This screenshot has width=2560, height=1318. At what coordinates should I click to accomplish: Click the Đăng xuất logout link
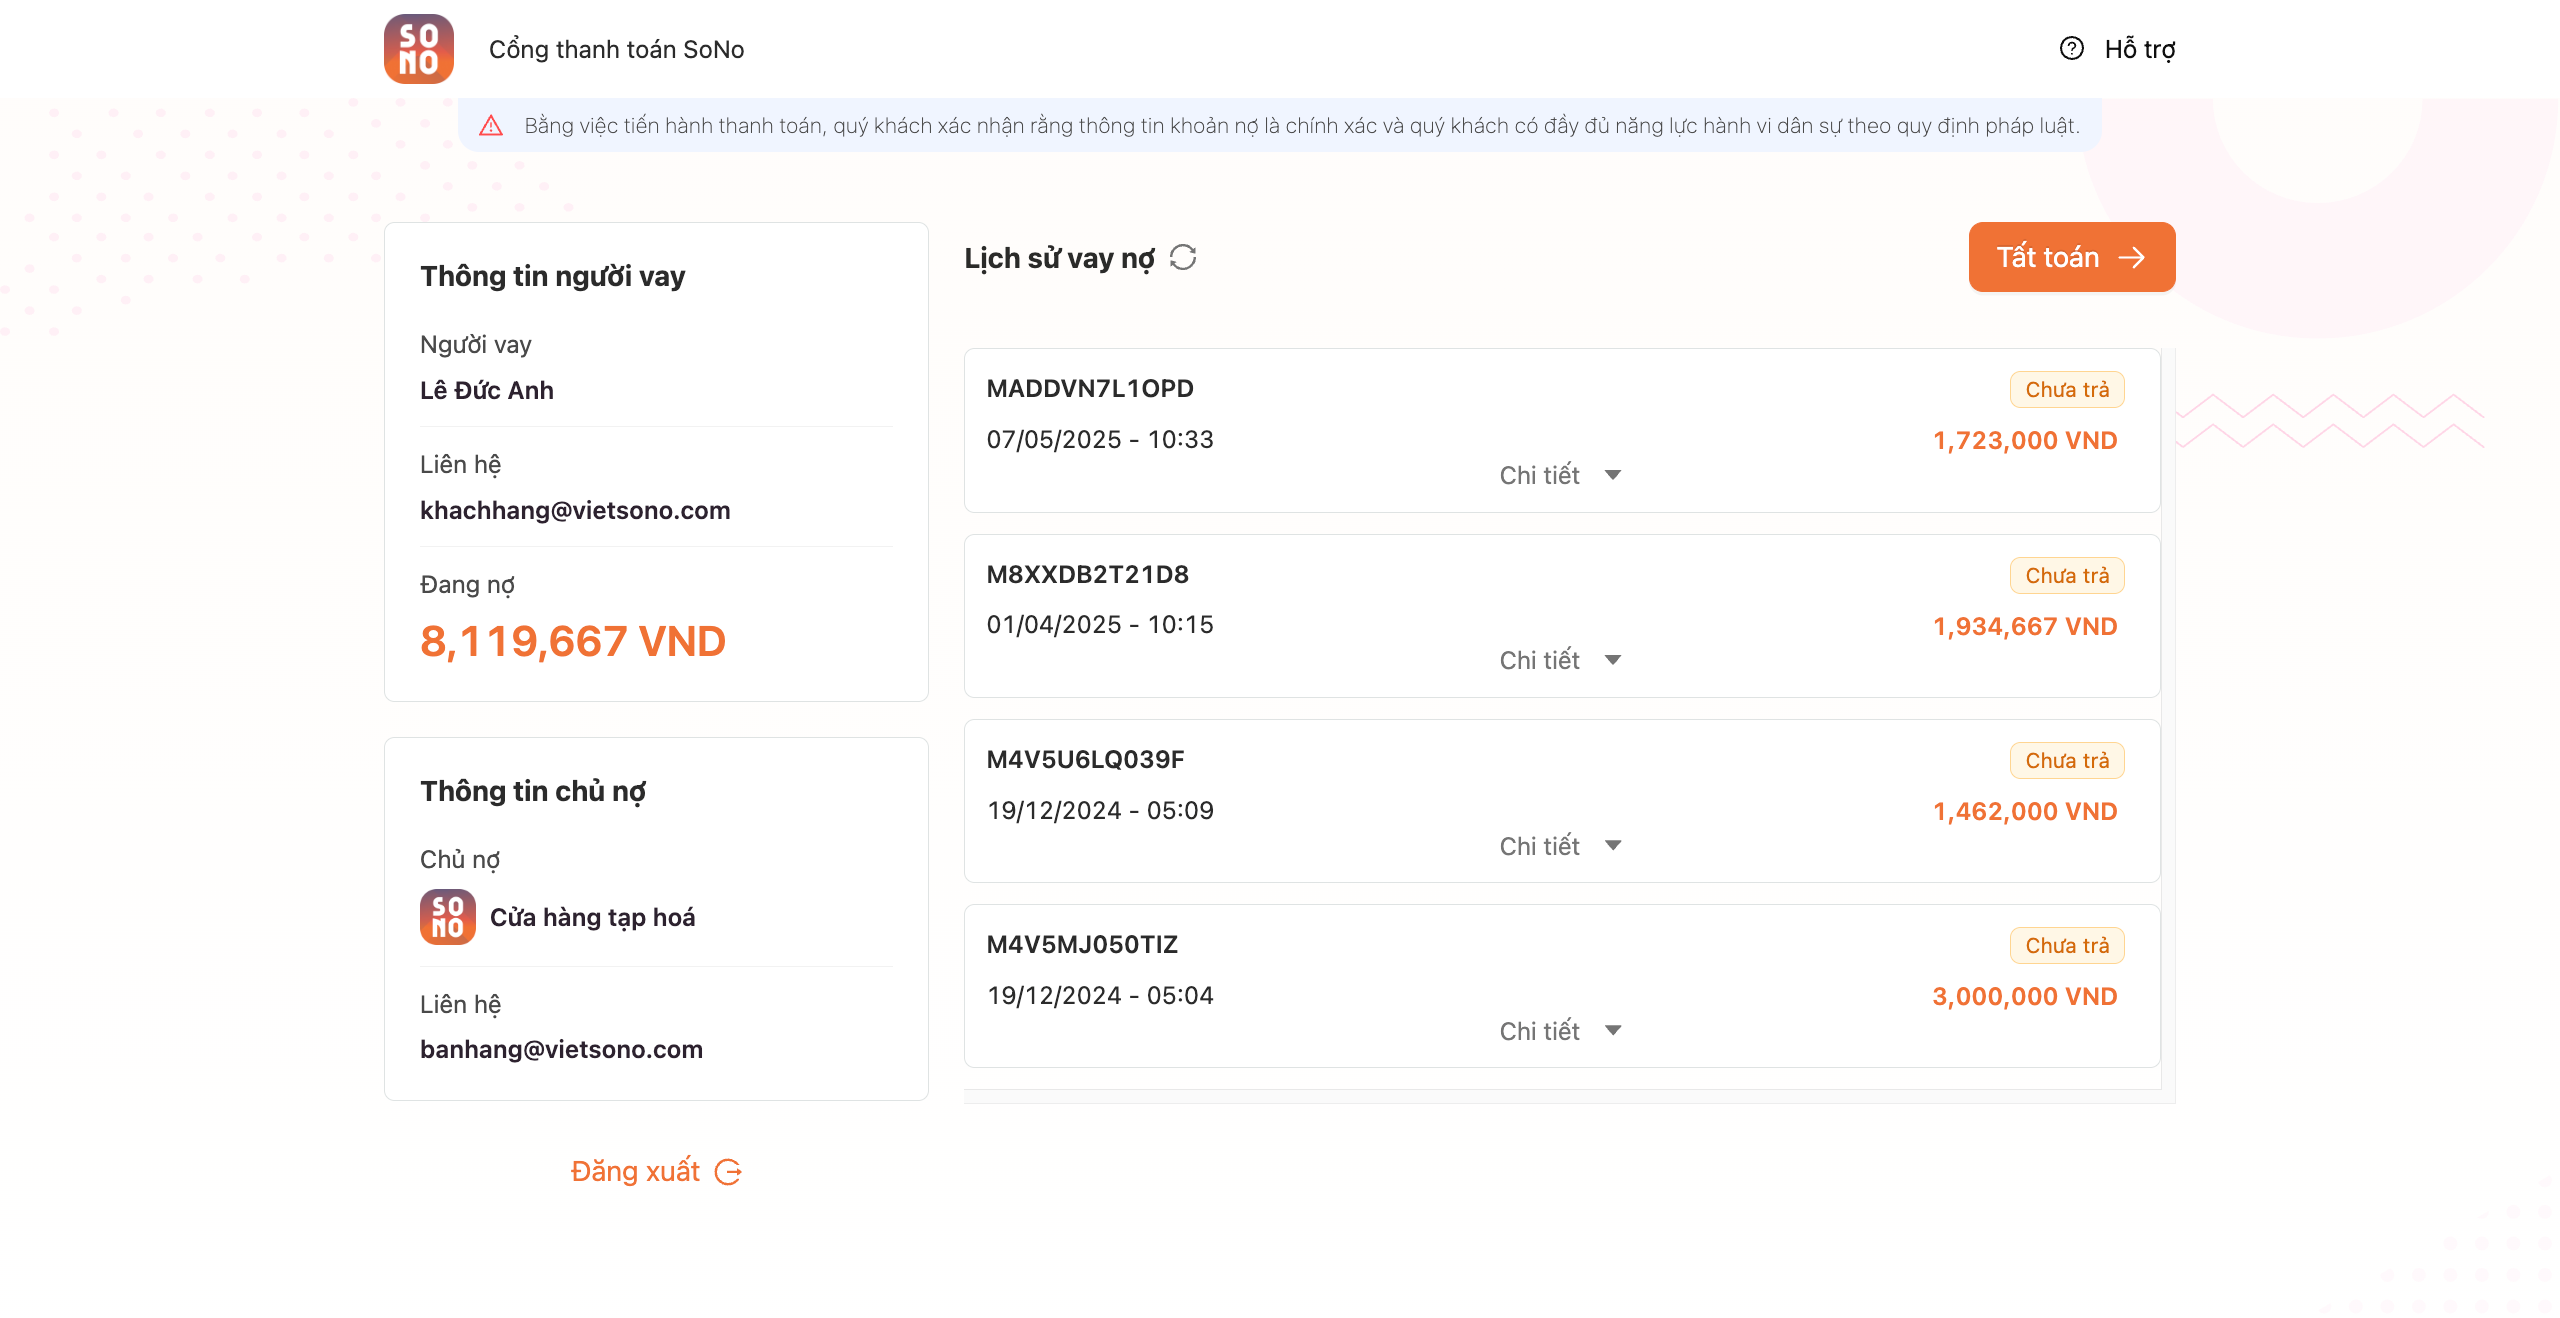click(x=656, y=1171)
